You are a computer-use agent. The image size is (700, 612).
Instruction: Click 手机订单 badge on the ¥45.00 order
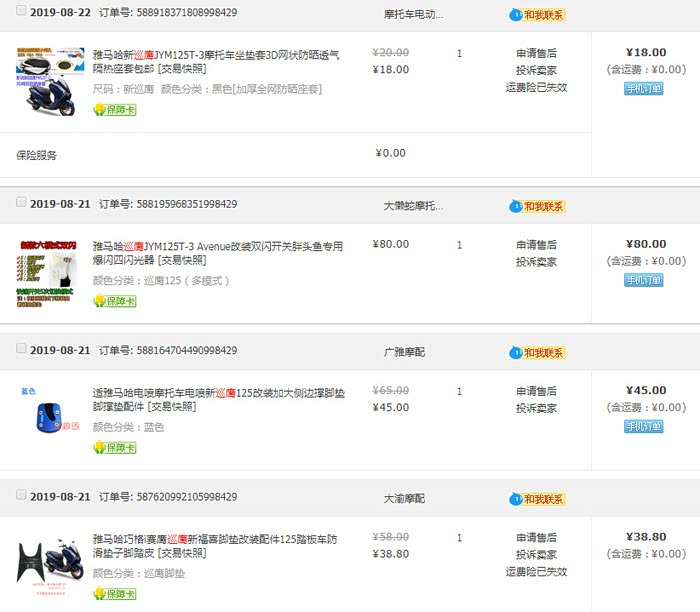(643, 426)
